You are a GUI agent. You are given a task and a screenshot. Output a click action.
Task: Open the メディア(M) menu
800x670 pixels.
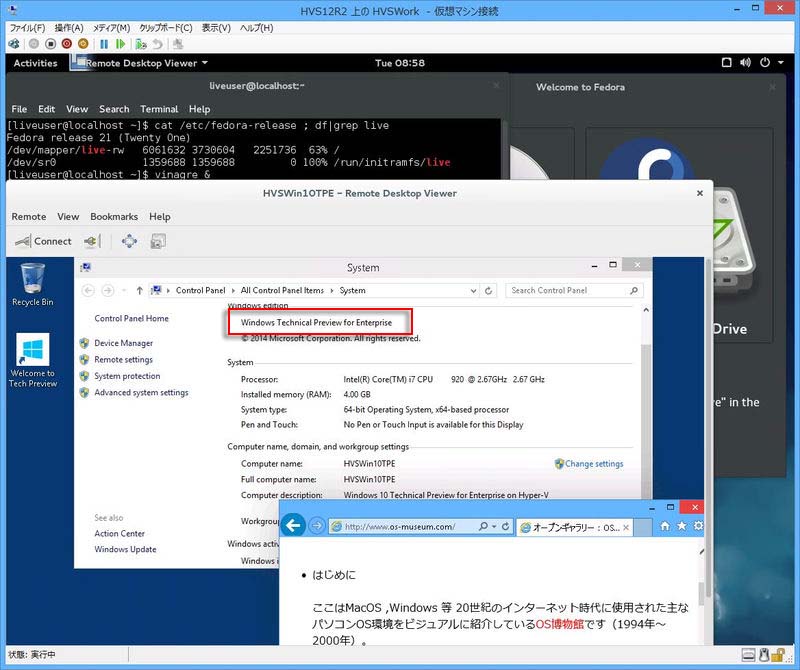coord(111,28)
